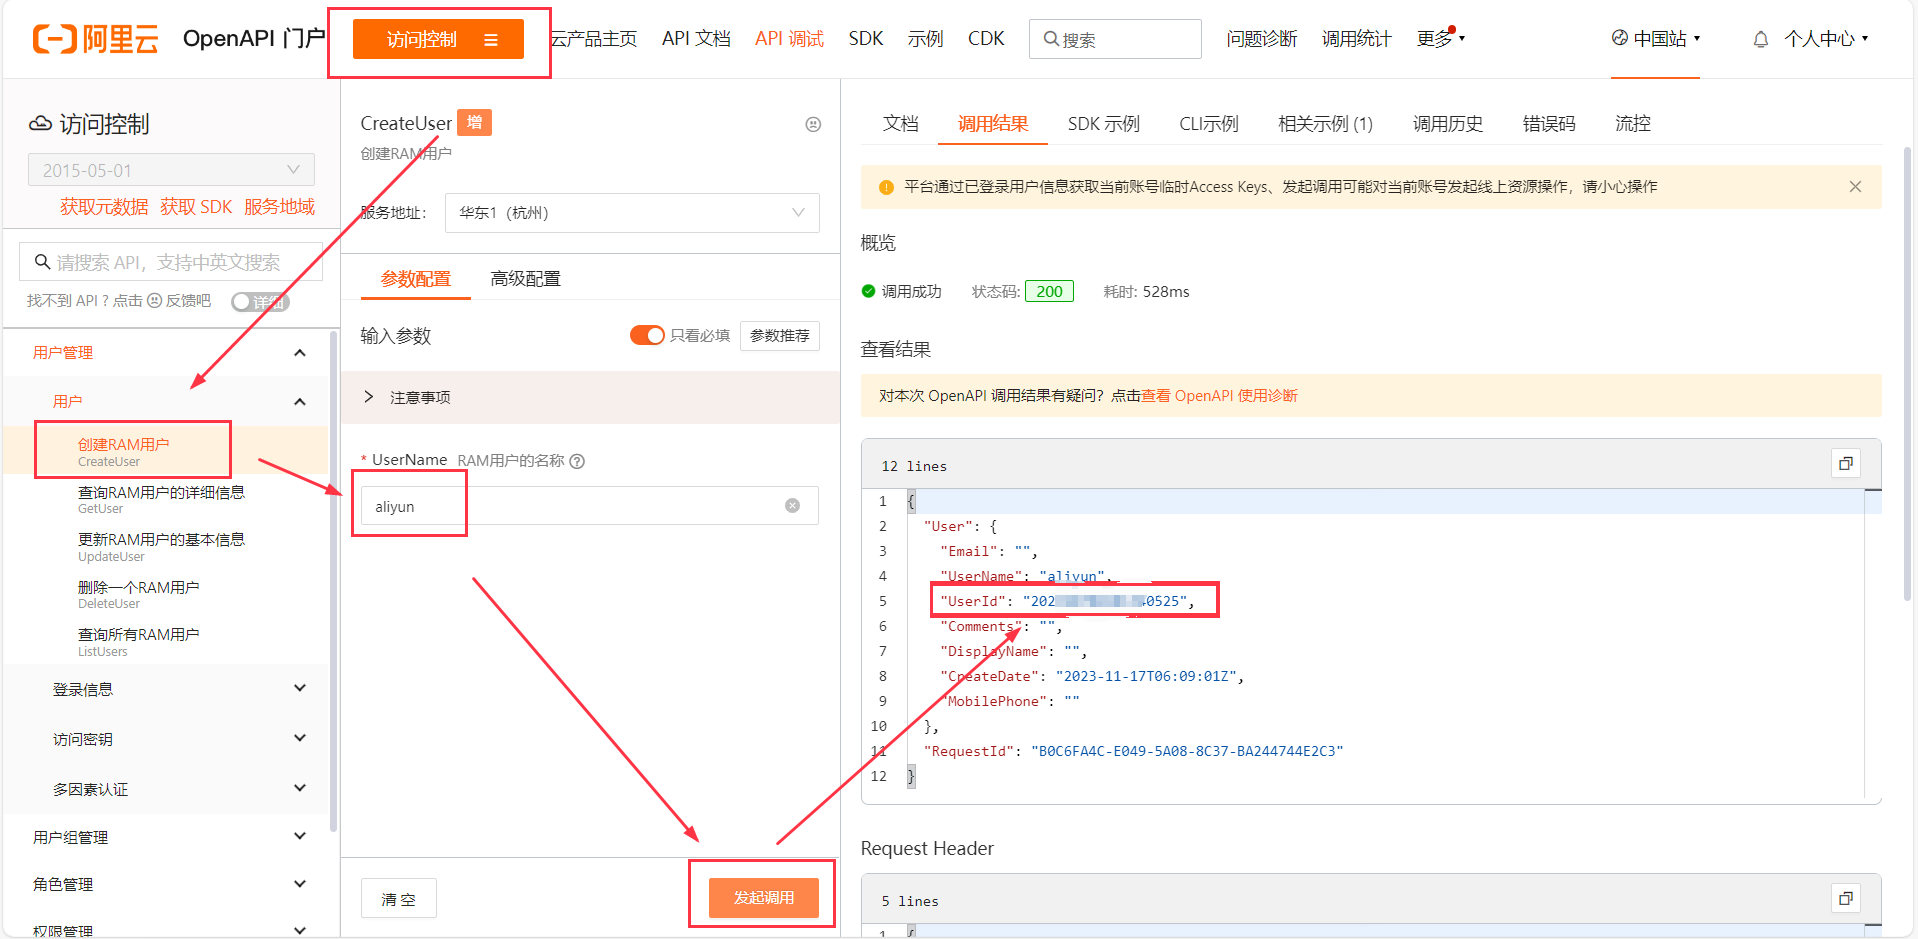Open the 更多 menu
Image resolution: width=1918 pixels, height=939 pixels.
[x=1440, y=39]
